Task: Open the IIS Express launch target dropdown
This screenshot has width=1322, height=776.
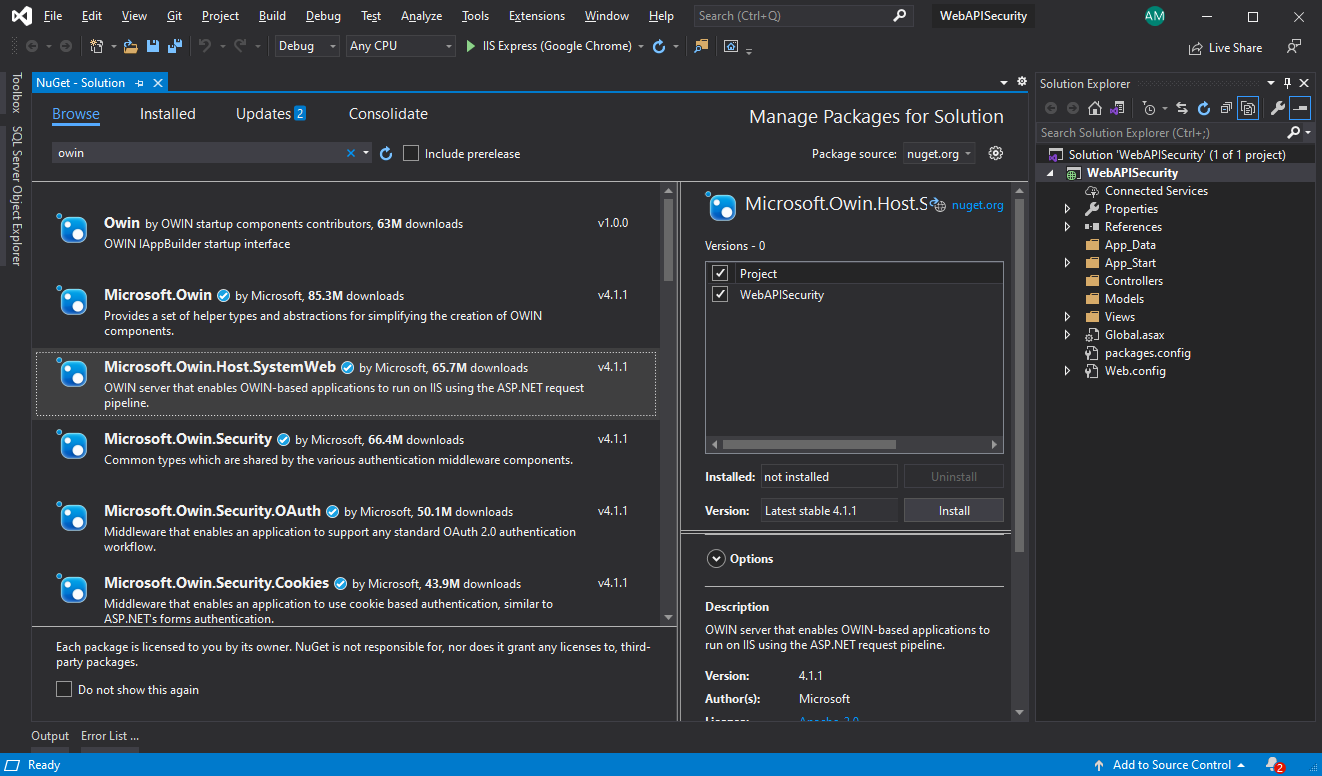Action: [x=640, y=46]
